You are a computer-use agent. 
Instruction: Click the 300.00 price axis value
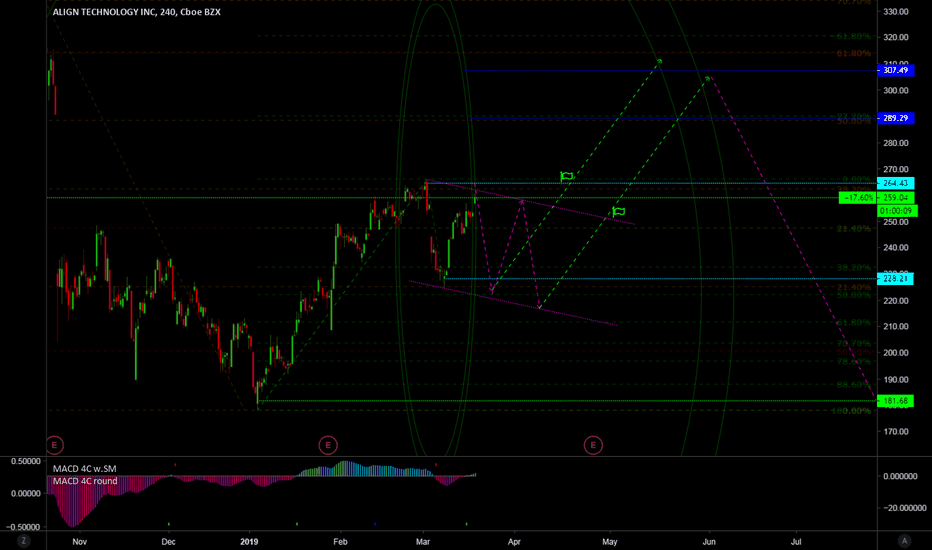(896, 91)
